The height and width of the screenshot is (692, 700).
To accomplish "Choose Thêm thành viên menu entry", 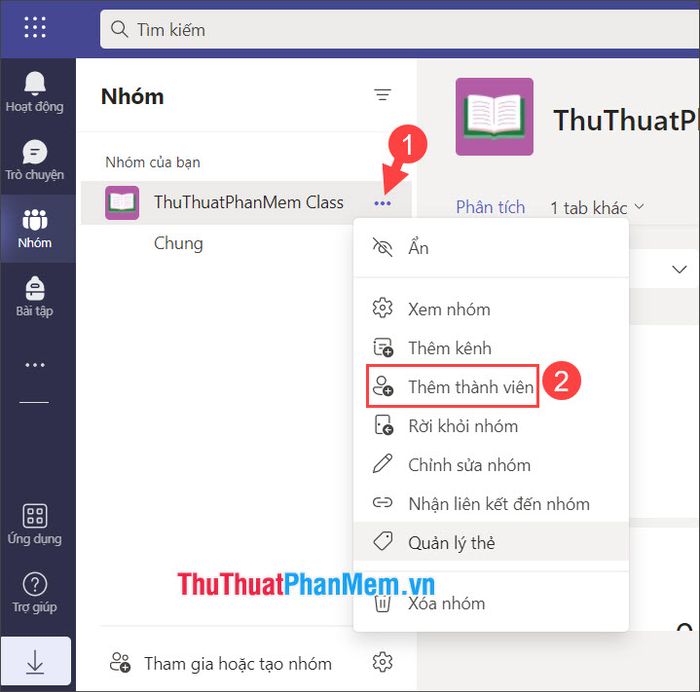I will coord(491,387).
